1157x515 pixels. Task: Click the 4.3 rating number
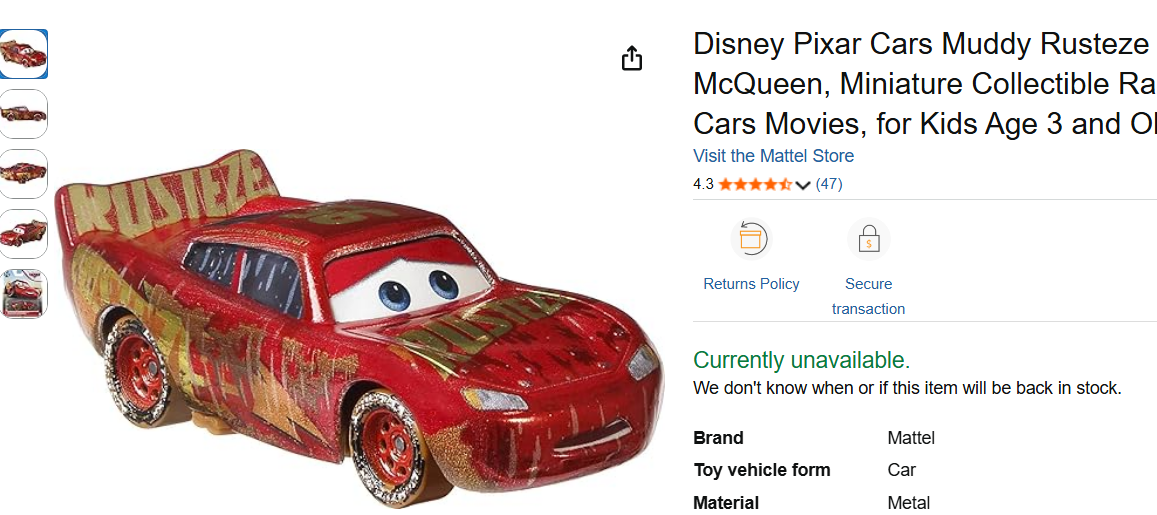coord(703,184)
